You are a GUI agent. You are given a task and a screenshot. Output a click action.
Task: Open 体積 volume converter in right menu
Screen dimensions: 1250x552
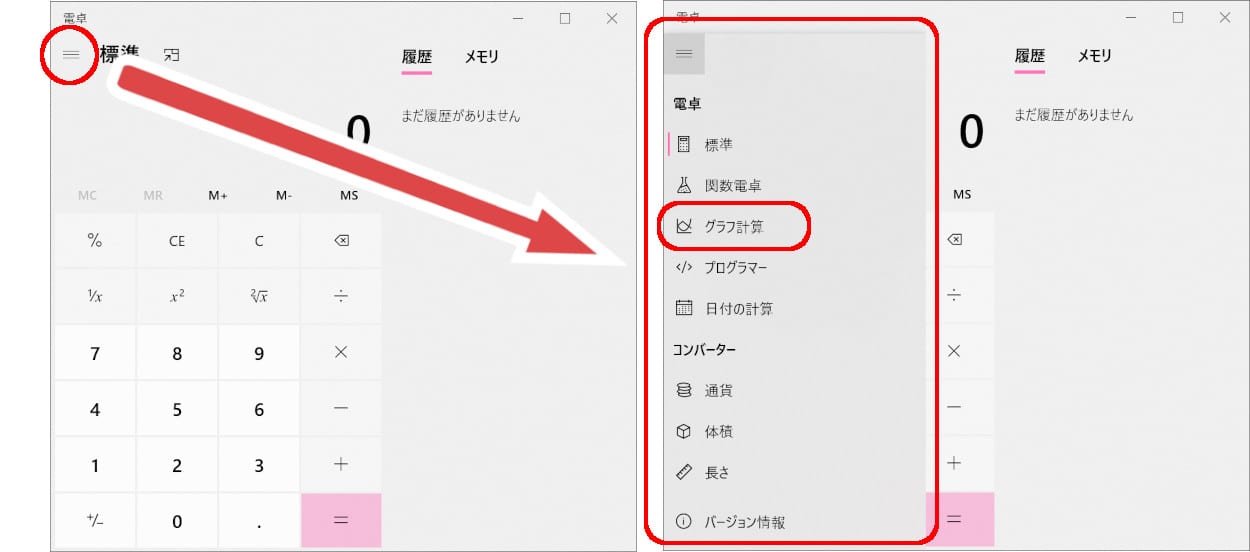[x=793, y=432]
